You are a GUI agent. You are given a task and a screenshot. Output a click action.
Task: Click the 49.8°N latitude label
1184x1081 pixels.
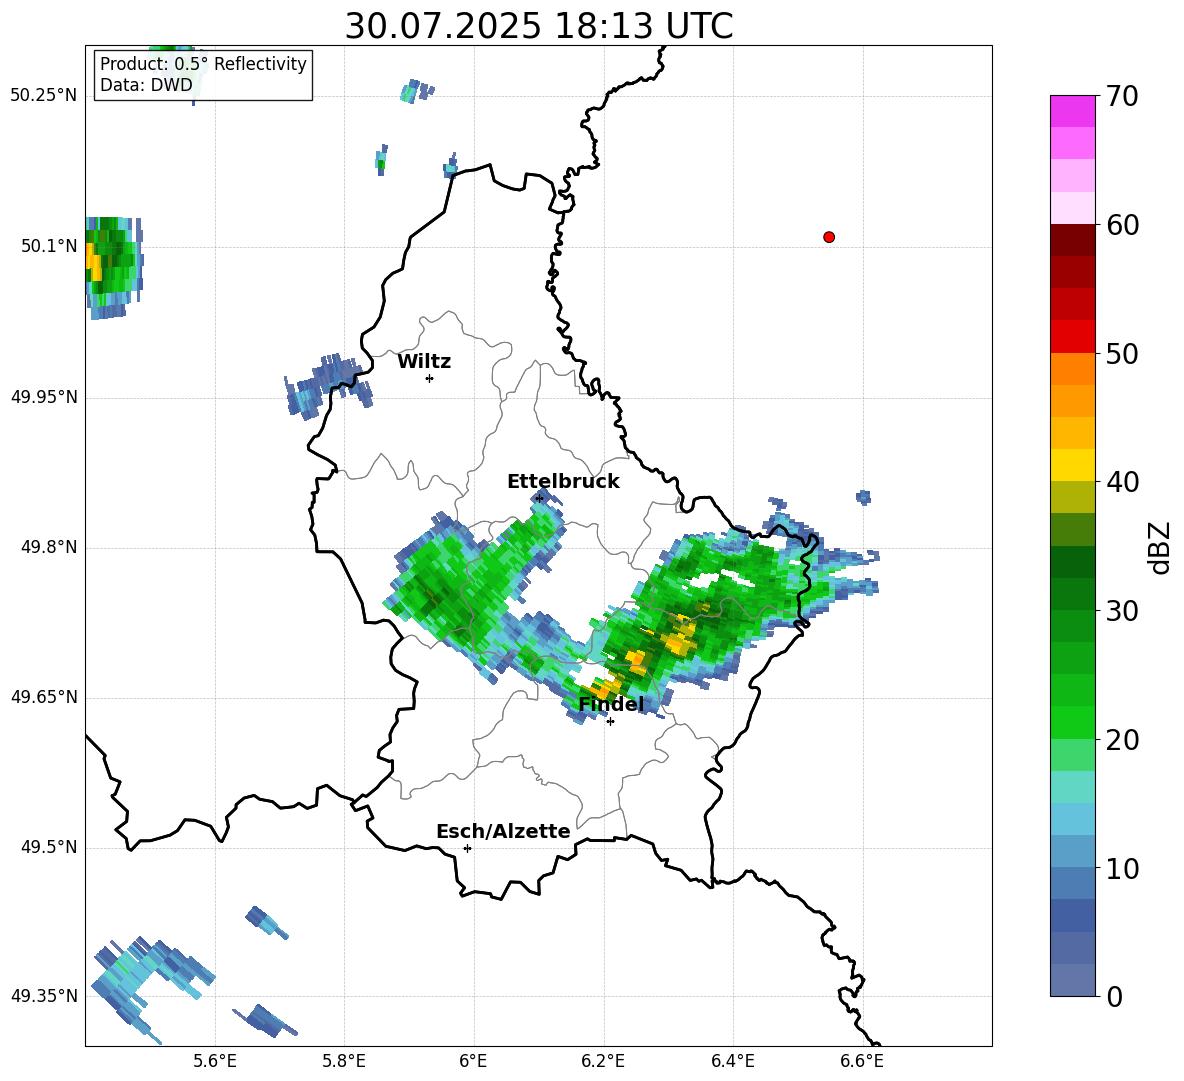pos(49,547)
